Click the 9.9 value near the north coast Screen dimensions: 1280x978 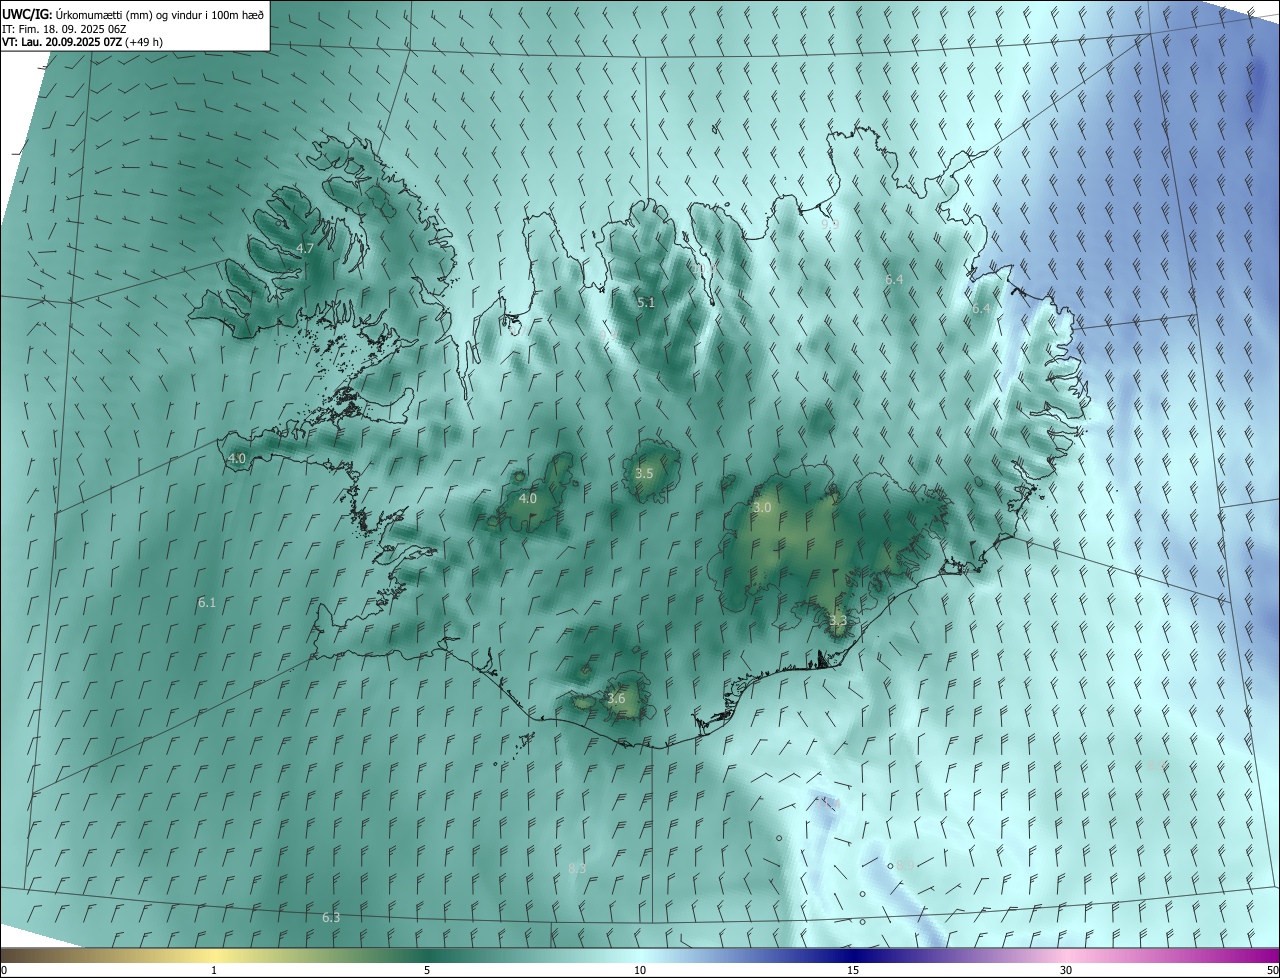830,225
